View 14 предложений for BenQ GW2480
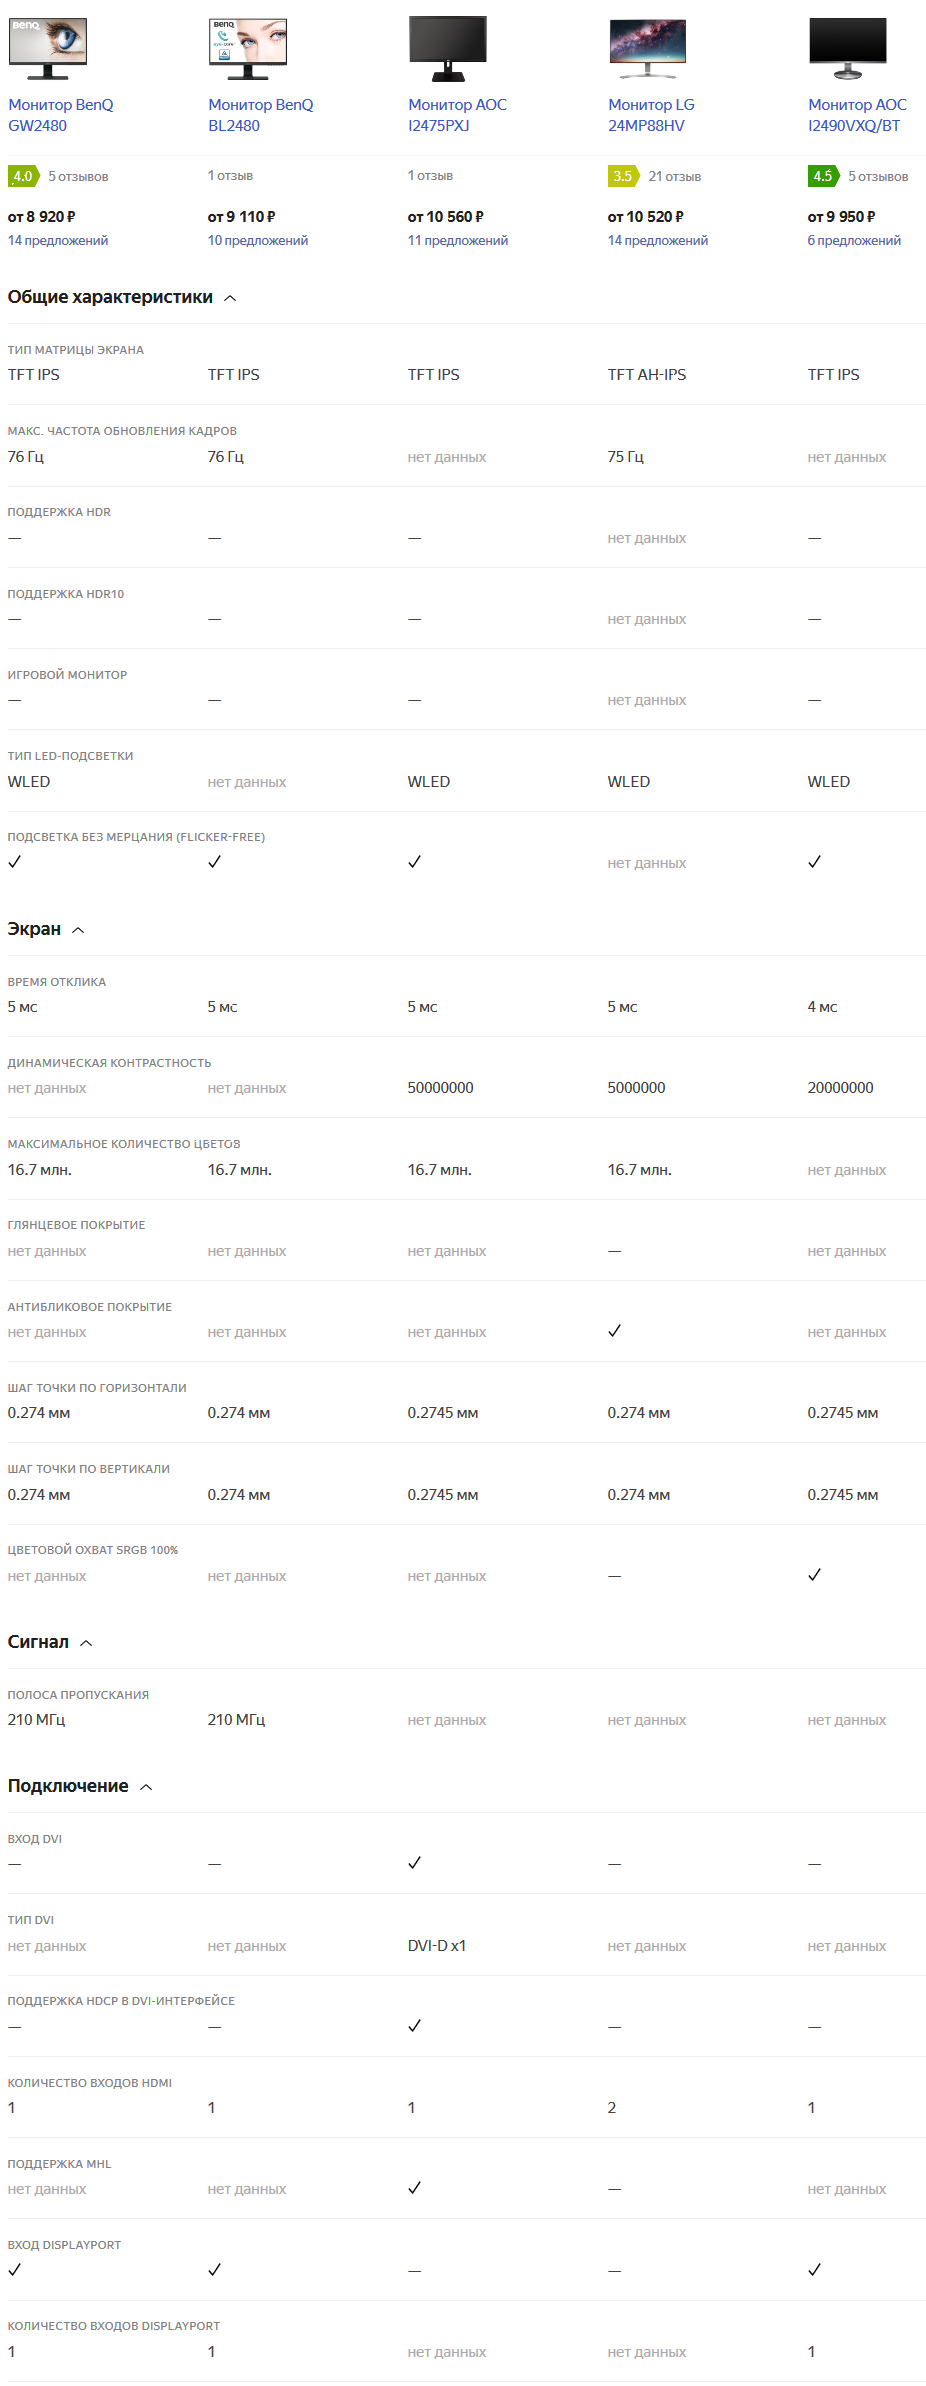Viewport: 926px width, 2386px height. (x=58, y=241)
